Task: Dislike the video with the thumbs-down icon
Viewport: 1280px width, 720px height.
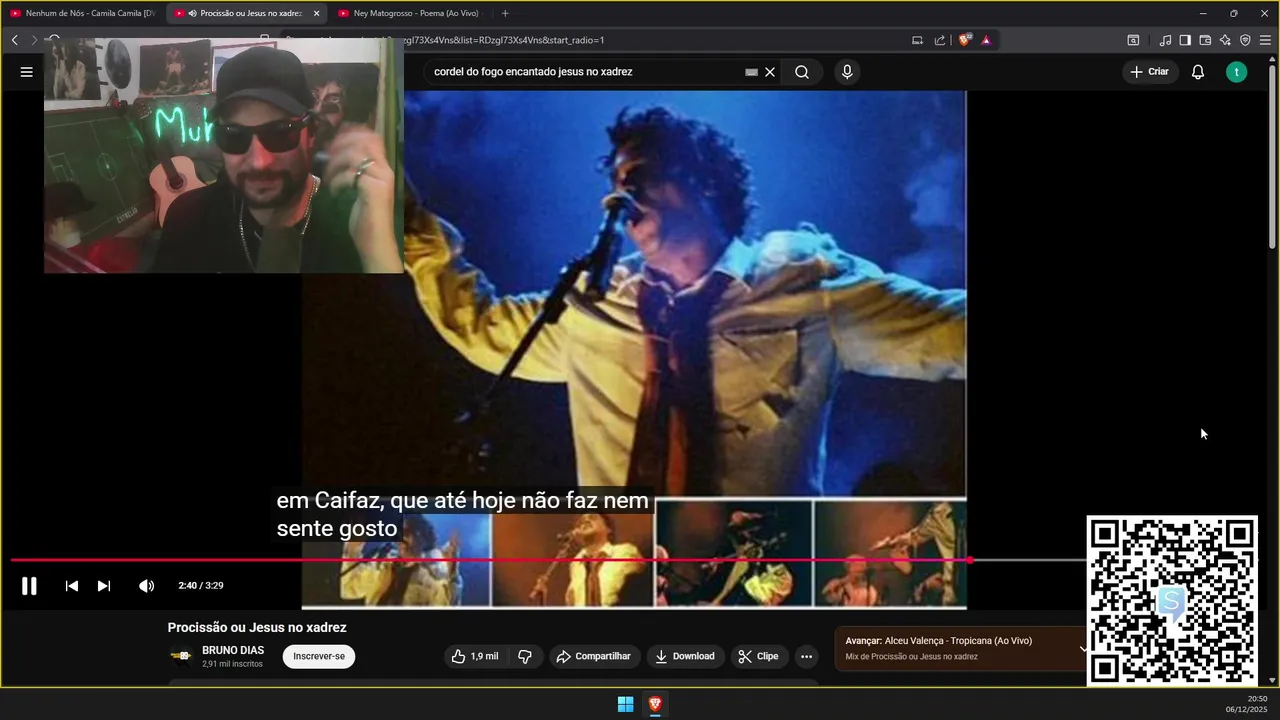Action: click(524, 656)
